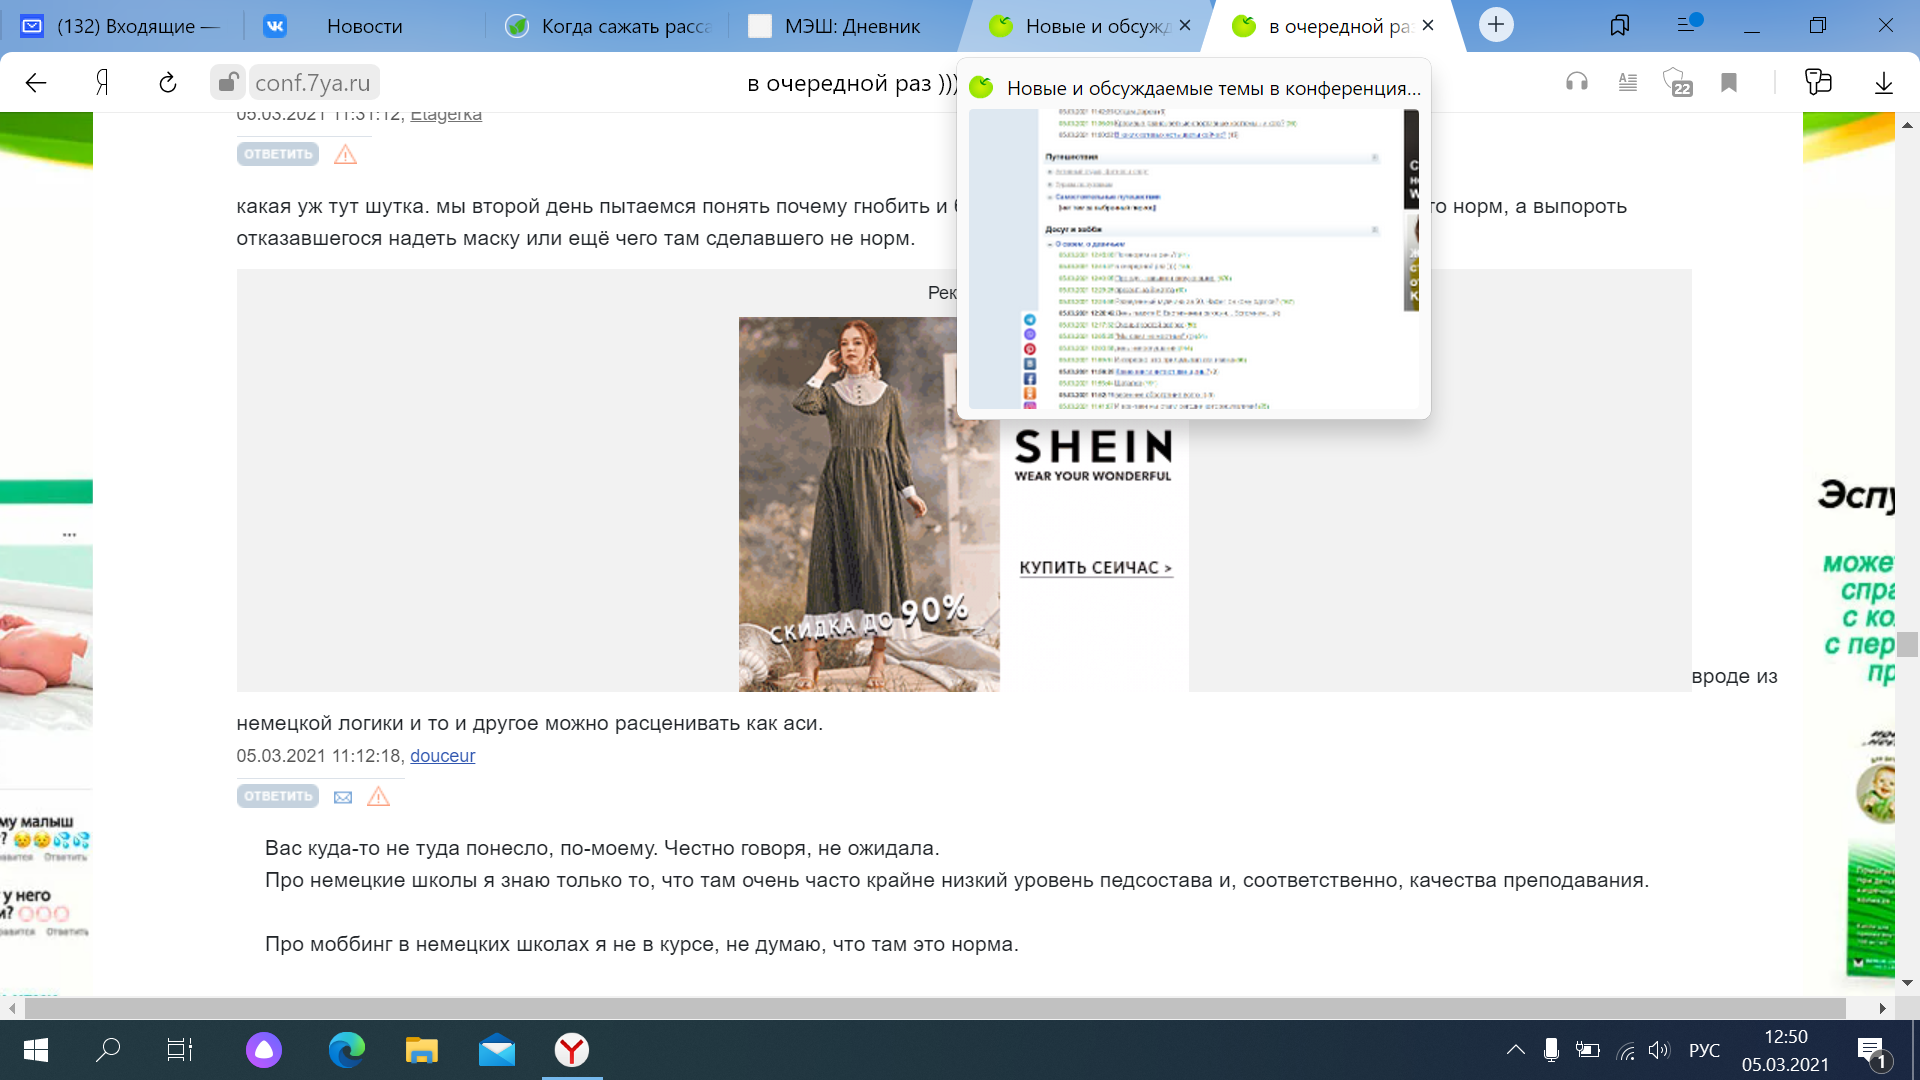Reply to douceur's message with ОТВЕТИТЬ
This screenshot has height=1080, width=1920.
[x=278, y=796]
